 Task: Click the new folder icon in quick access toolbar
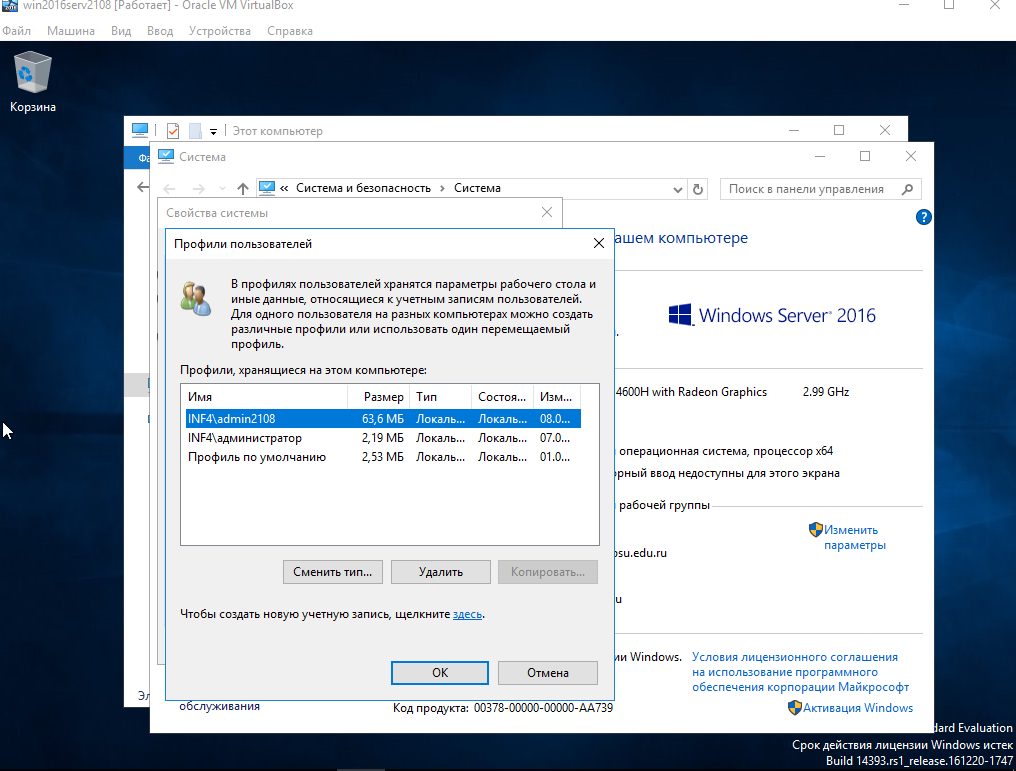click(194, 131)
